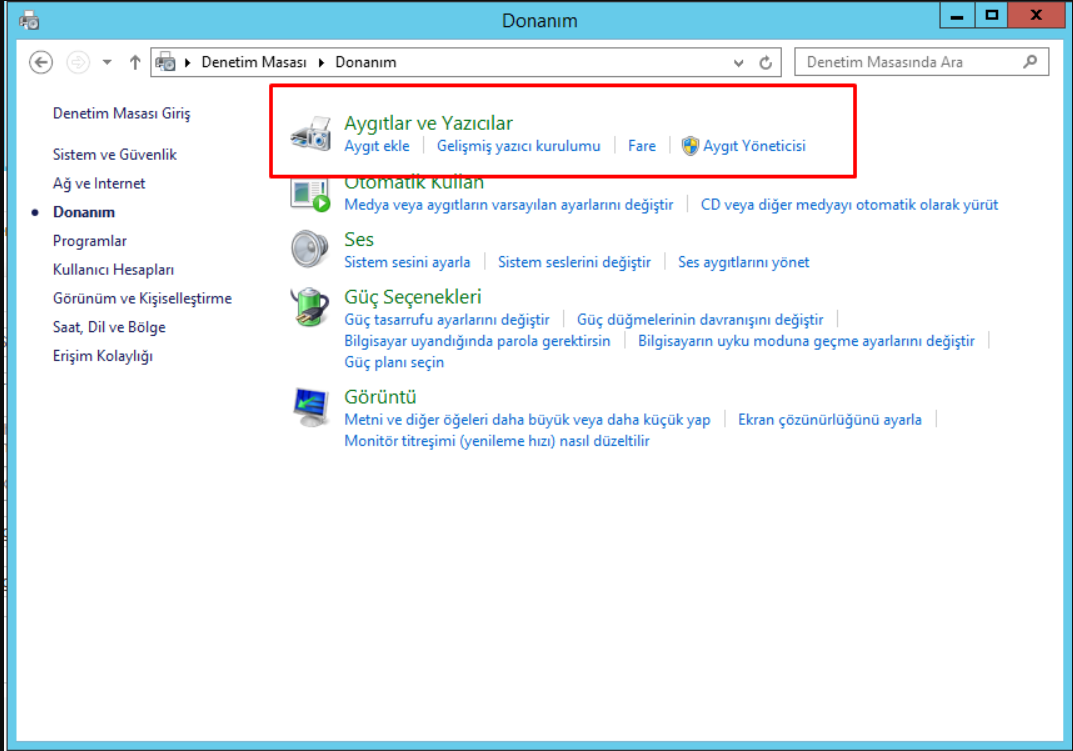Screen dimensions: 1073x751
Task: Open Sistem ve Güvenlik category
Action: pyautogui.click(x=115, y=155)
